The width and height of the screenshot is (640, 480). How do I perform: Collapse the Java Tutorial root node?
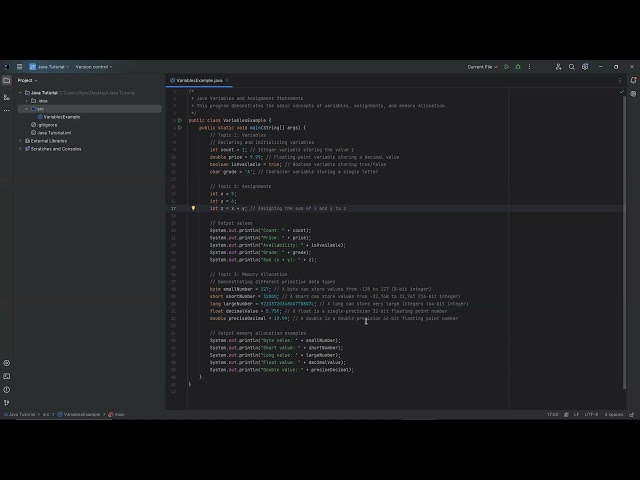pyautogui.click(x=20, y=93)
